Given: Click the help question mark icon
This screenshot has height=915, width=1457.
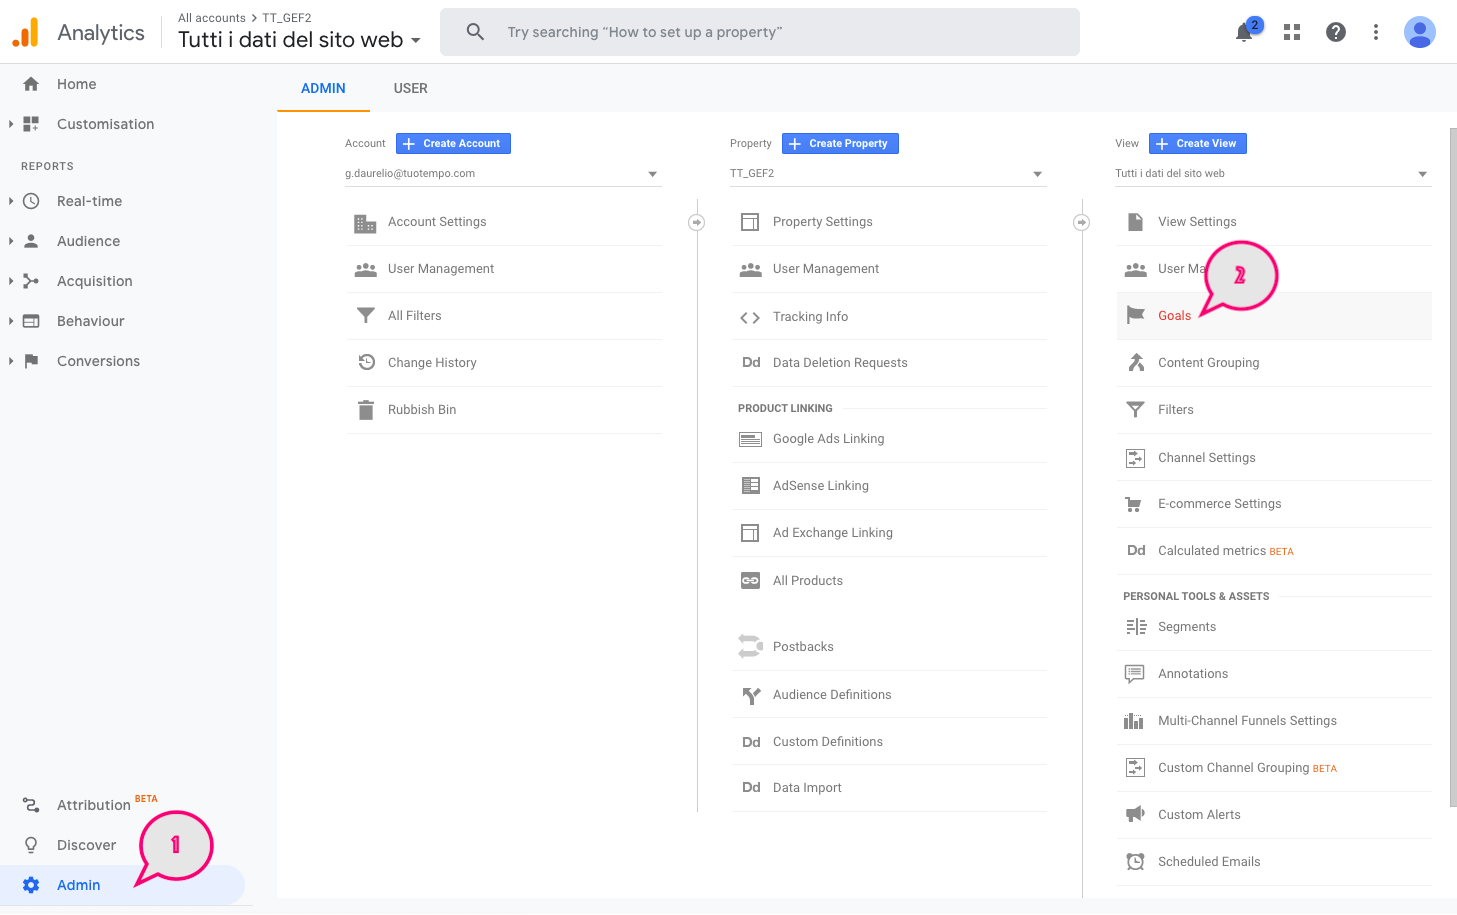Looking at the screenshot, I should click(1336, 32).
